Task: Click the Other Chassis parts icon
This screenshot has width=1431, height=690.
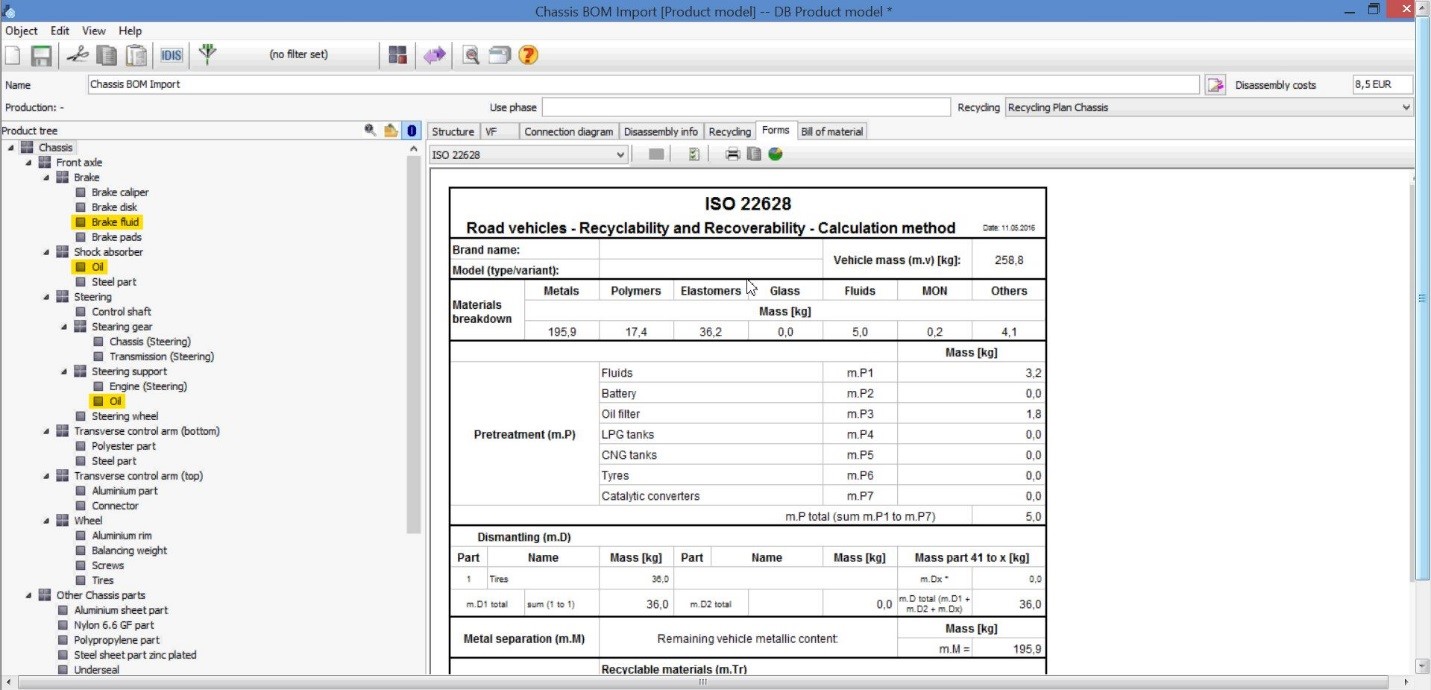Action: (44, 595)
